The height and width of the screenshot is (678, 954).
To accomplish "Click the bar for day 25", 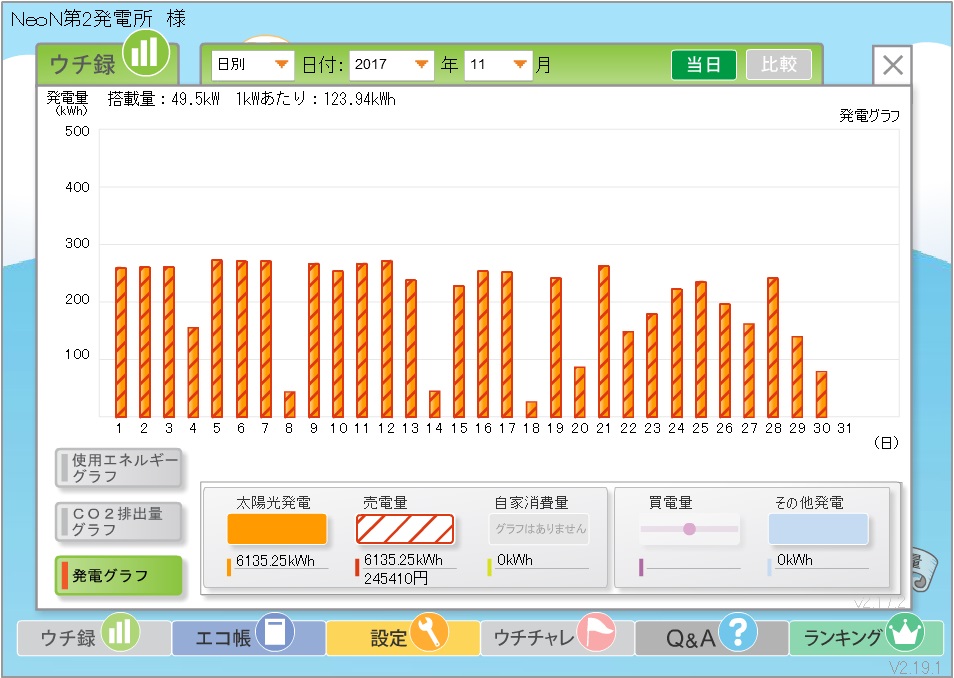I will click(700, 349).
